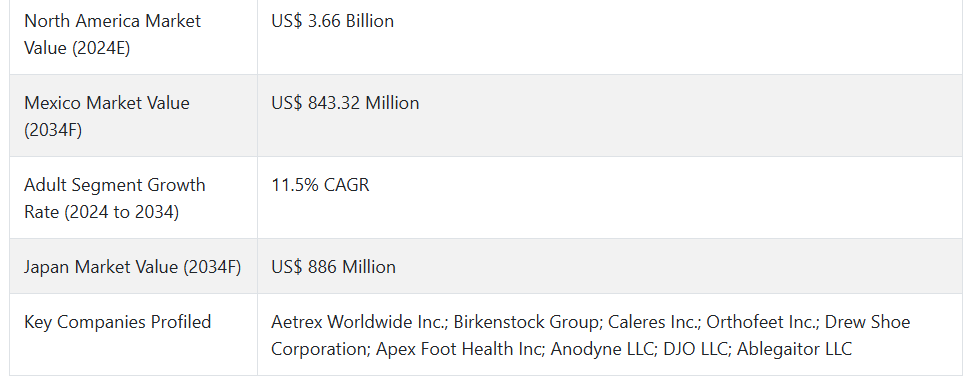Select the 11.5% CAGR value
The image size is (967, 382).
[320, 185]
